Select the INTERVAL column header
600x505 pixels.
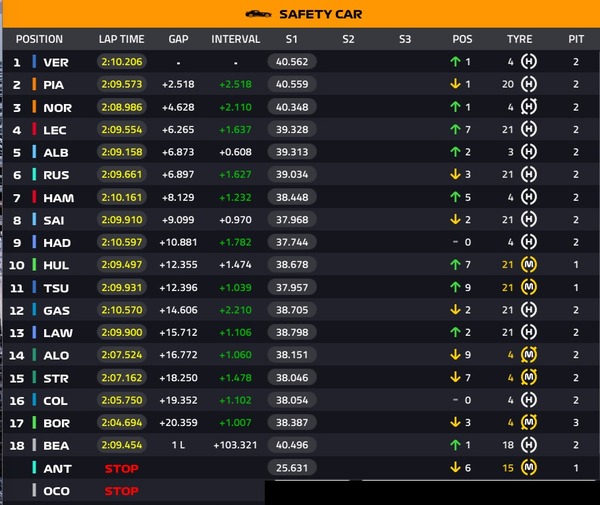(235, 39)
